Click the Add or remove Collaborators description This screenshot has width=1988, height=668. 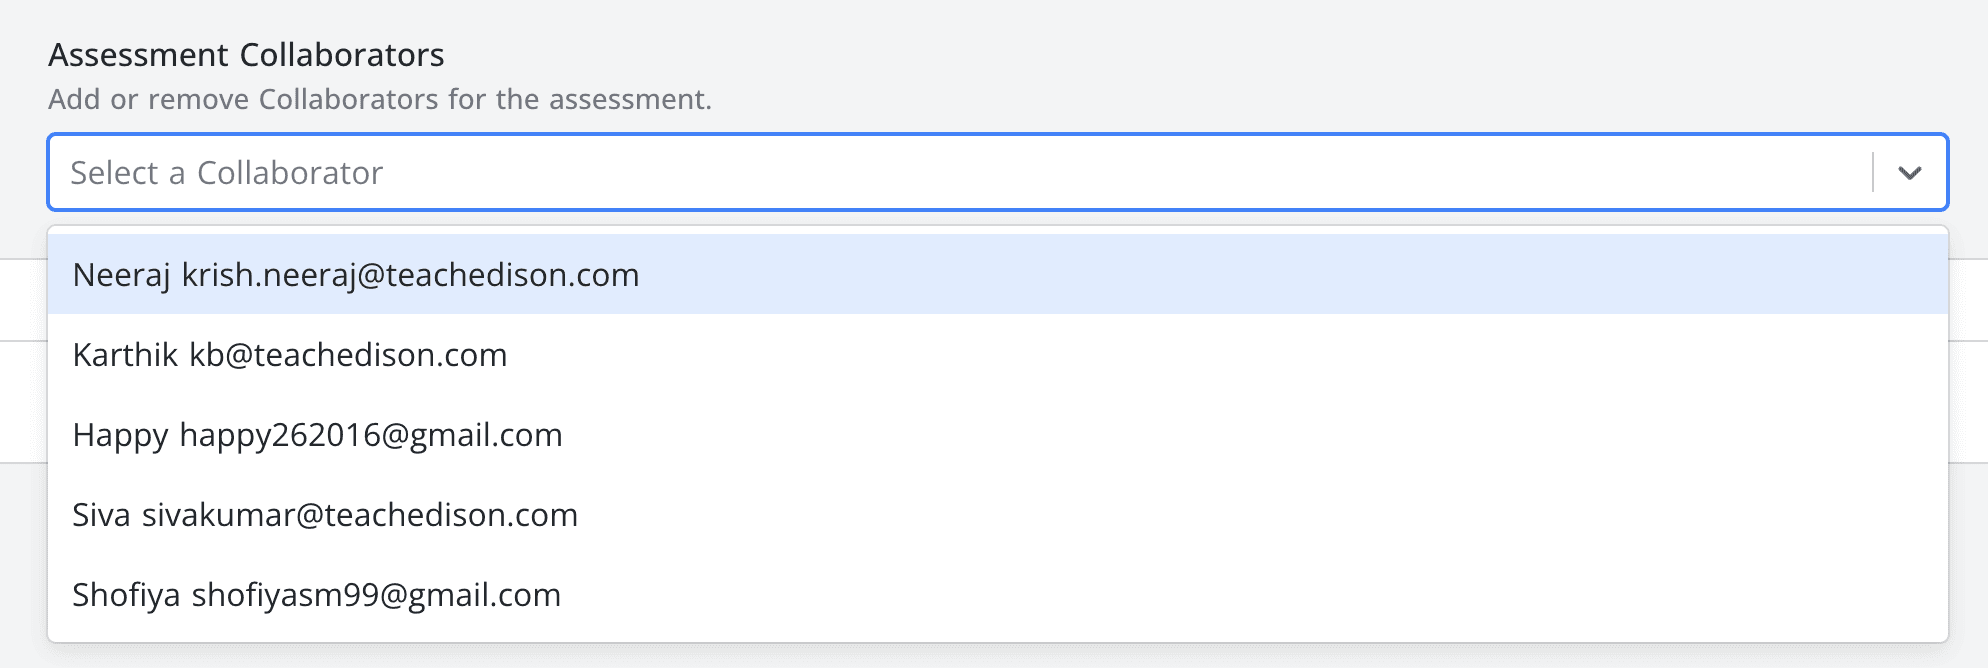[x=380, y=100]
